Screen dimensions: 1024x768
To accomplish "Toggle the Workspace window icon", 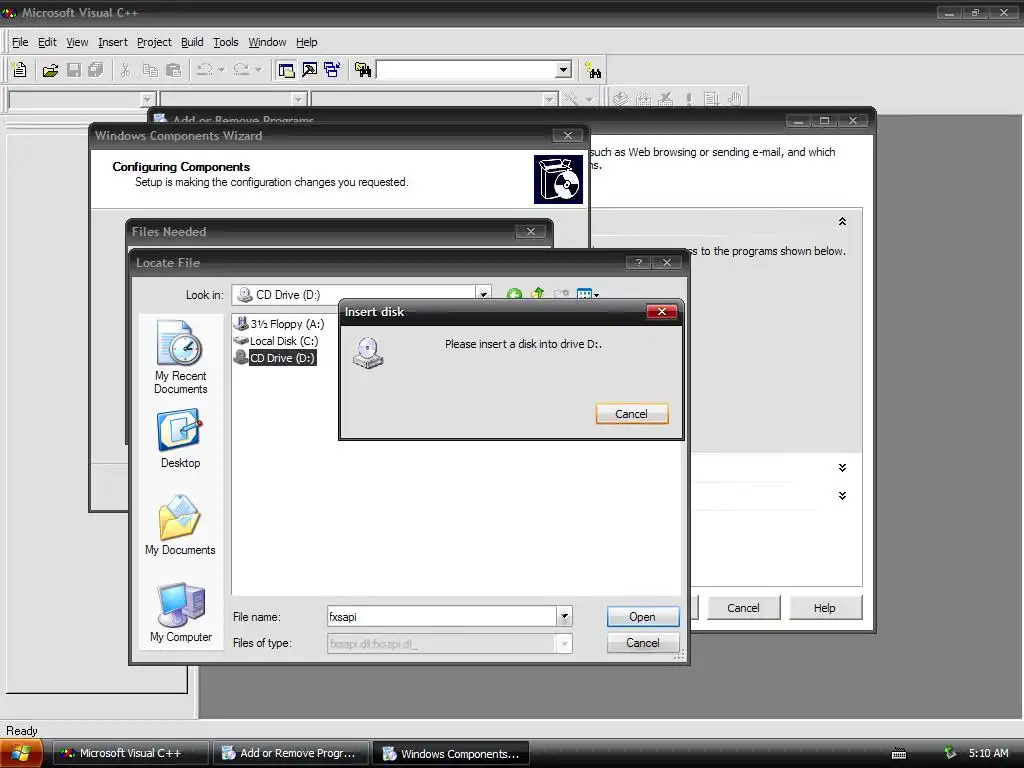I will click(x=286, y=70).
